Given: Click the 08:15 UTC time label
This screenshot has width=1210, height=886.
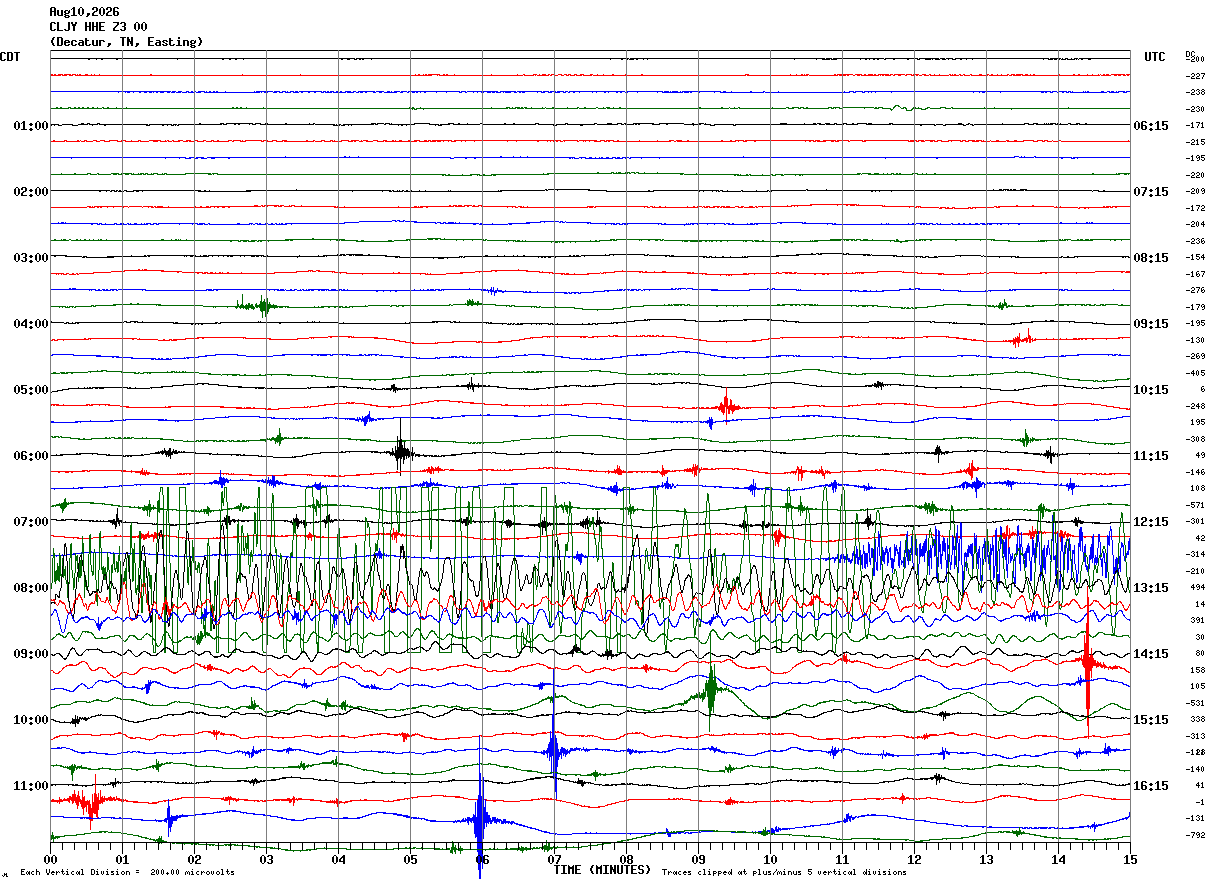Looking at the screenshot, I should [x=1150, y=258].
